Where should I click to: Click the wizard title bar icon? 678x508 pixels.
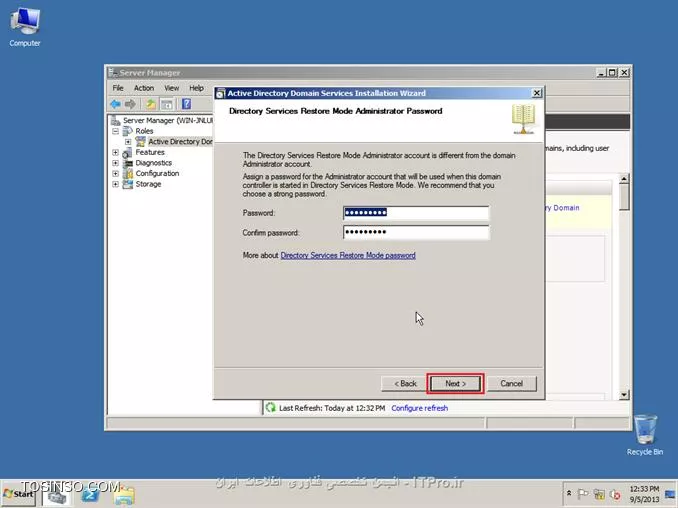[221, 93]
